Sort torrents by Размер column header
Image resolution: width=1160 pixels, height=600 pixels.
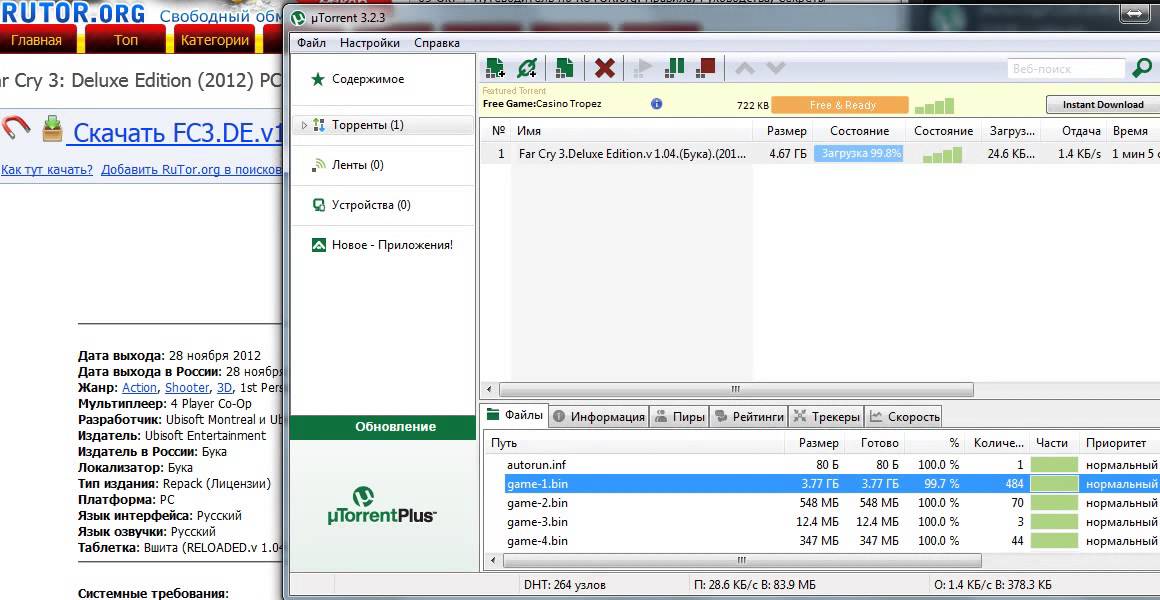click(x=783, y=131)
